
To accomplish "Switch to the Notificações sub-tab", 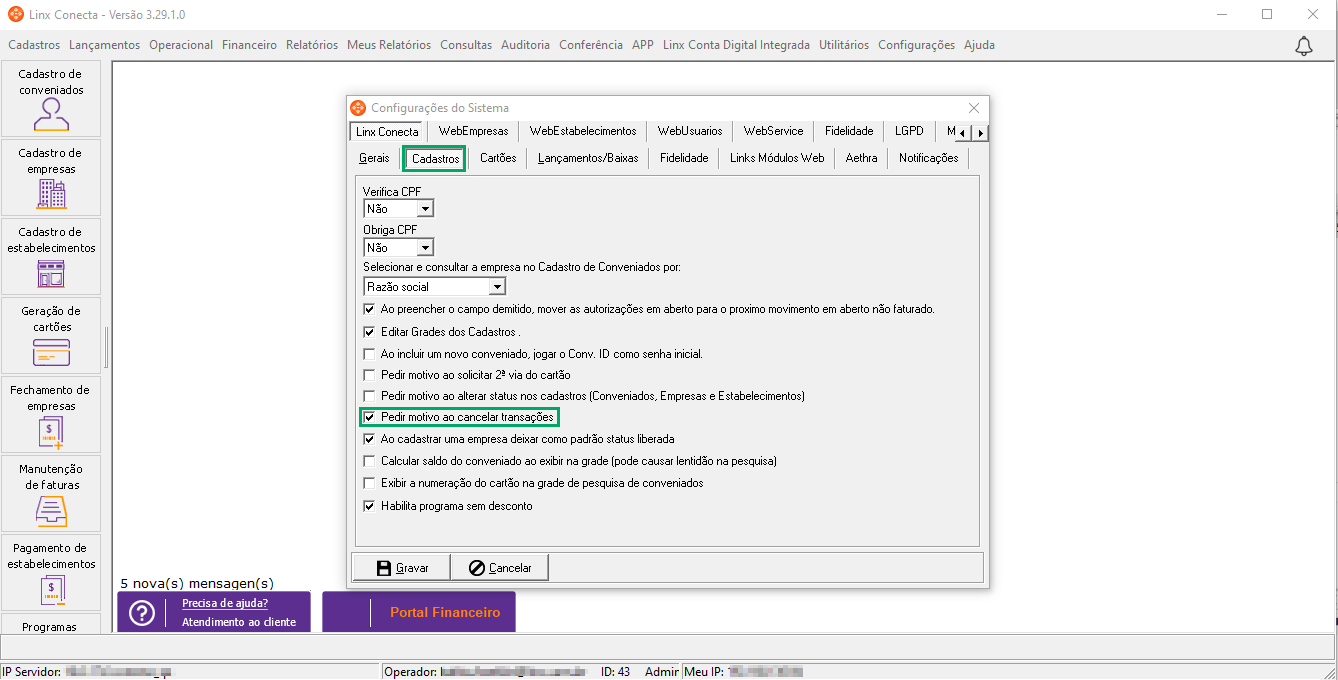I will [x=928, y=159].
